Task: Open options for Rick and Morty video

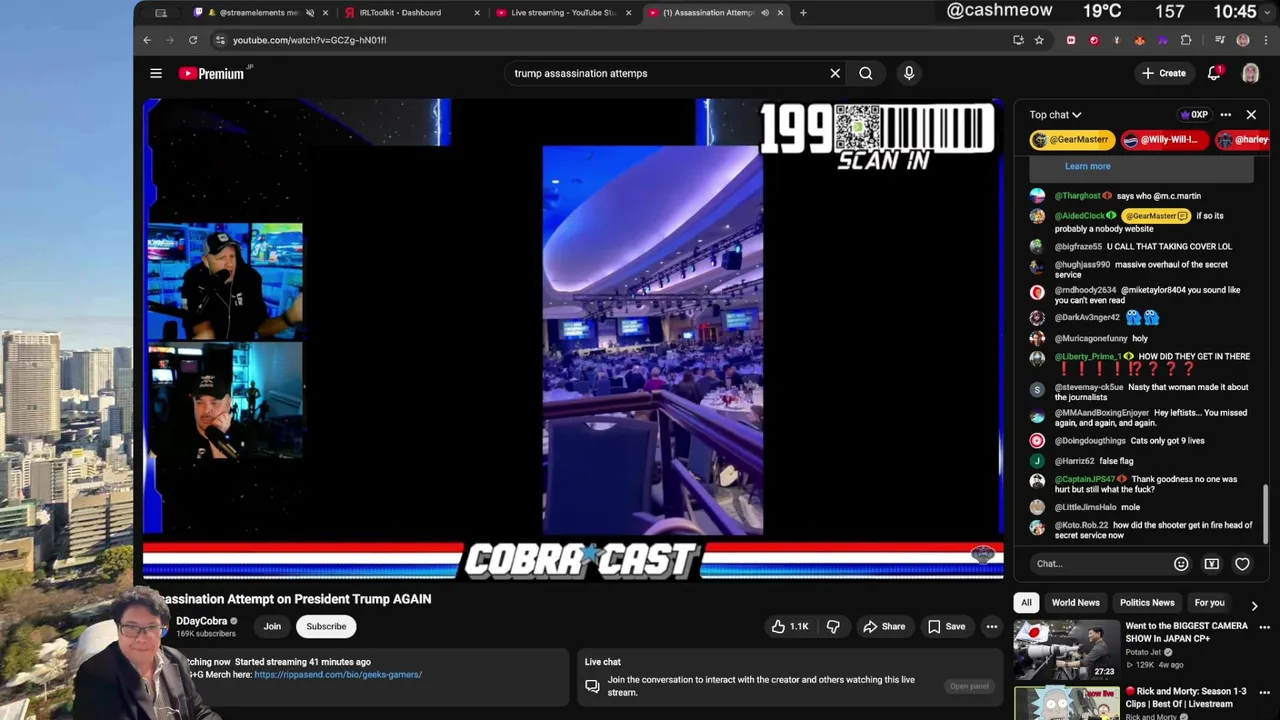Action: coord(1264,692)
